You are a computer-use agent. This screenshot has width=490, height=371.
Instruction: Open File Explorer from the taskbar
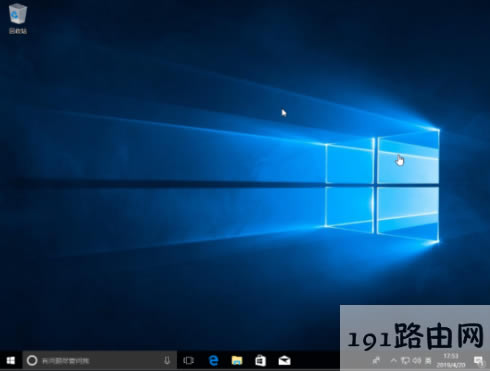[x=237, y=360]
